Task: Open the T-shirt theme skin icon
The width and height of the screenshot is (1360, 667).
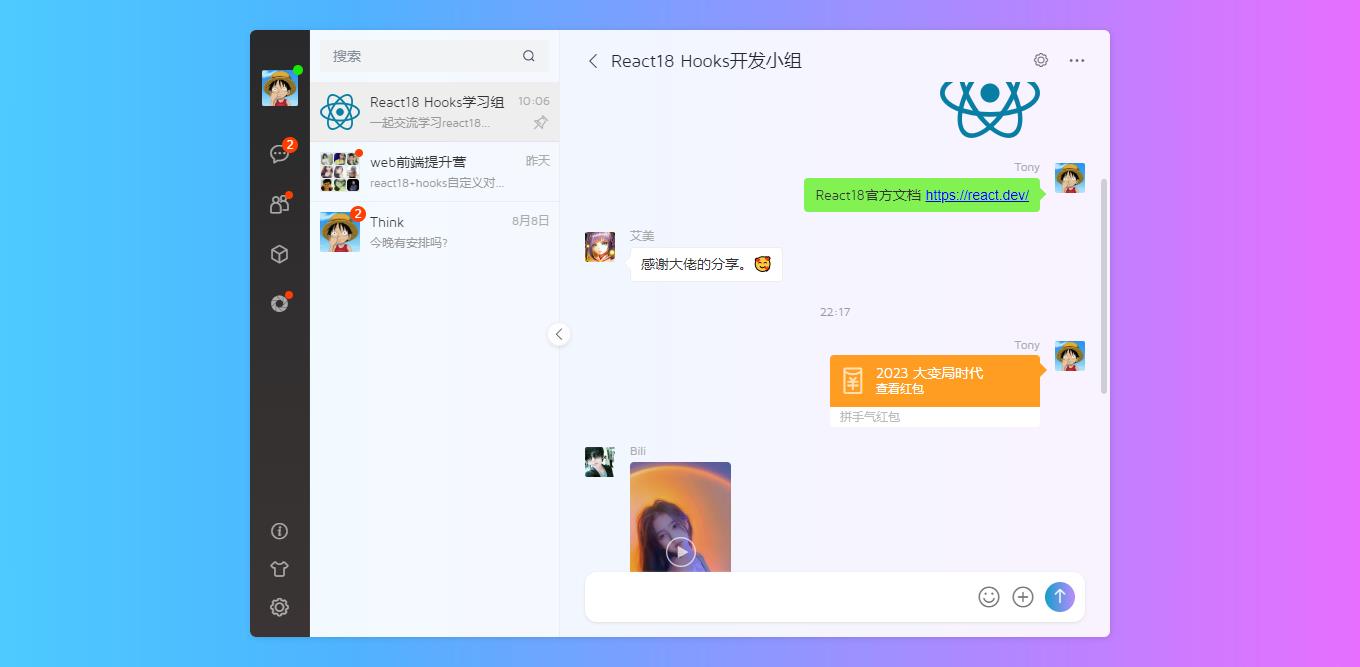Action: [279, 569]
